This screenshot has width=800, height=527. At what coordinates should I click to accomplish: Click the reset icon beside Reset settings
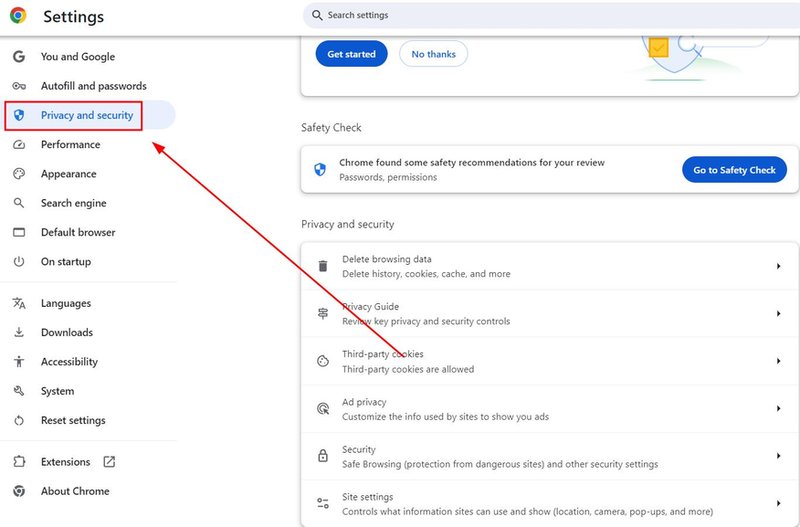(x=19, y=420)
